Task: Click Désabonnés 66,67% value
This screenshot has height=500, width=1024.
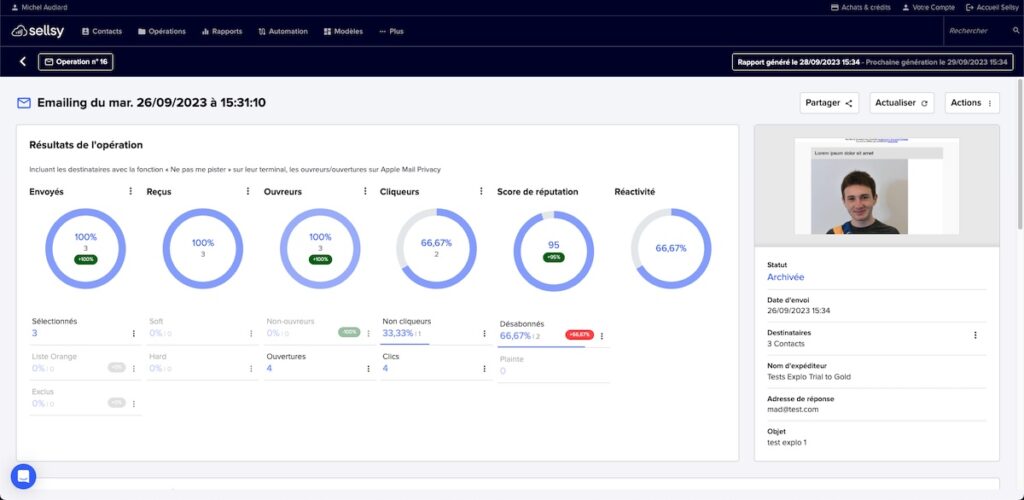Action: (515, 336)
